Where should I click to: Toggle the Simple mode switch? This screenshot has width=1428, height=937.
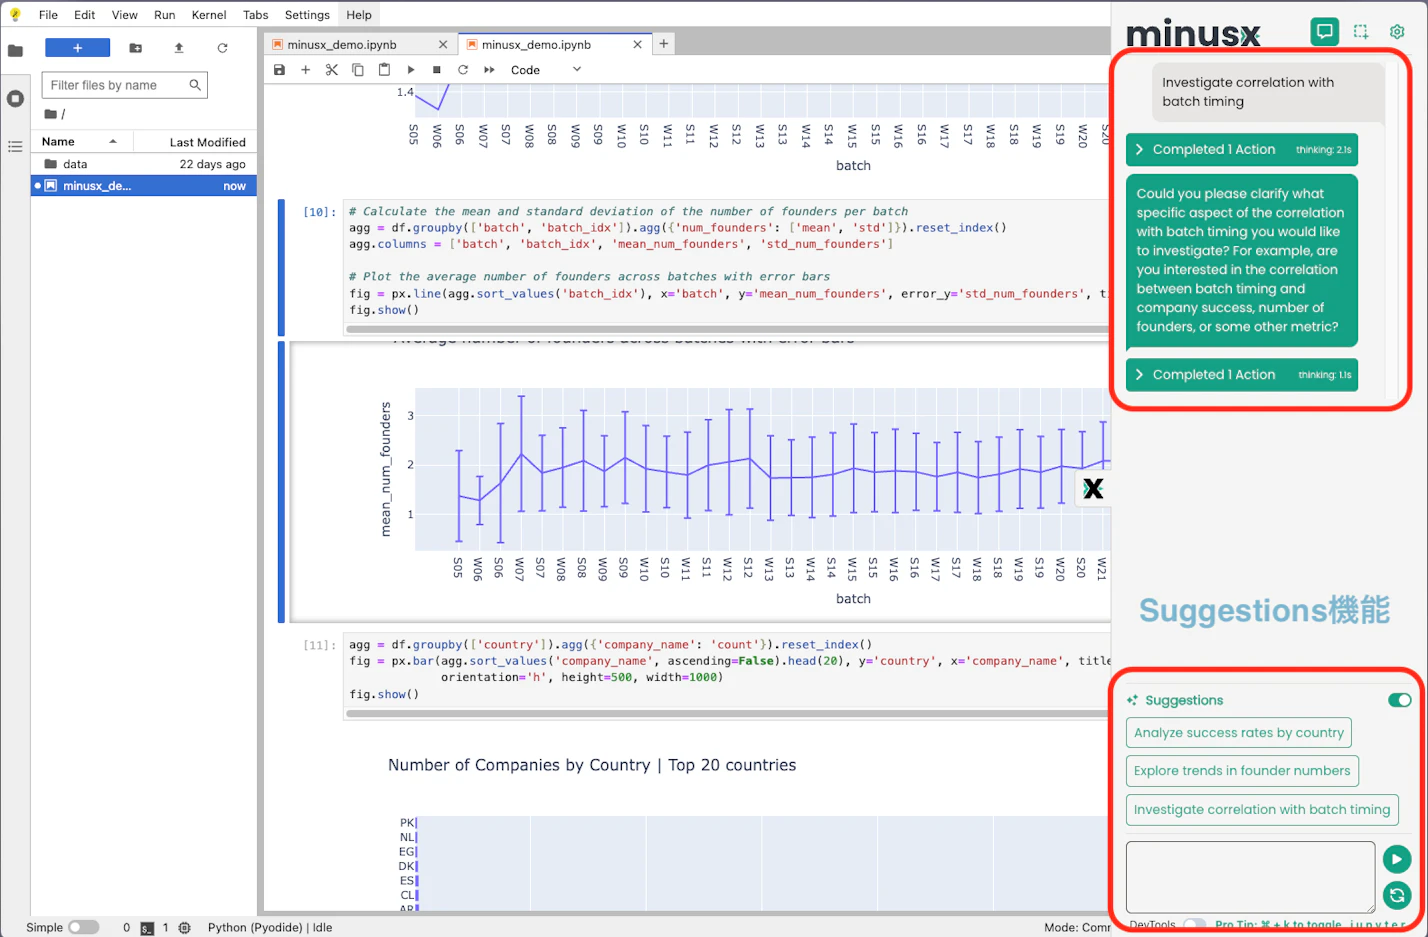(x=83, y=927)
